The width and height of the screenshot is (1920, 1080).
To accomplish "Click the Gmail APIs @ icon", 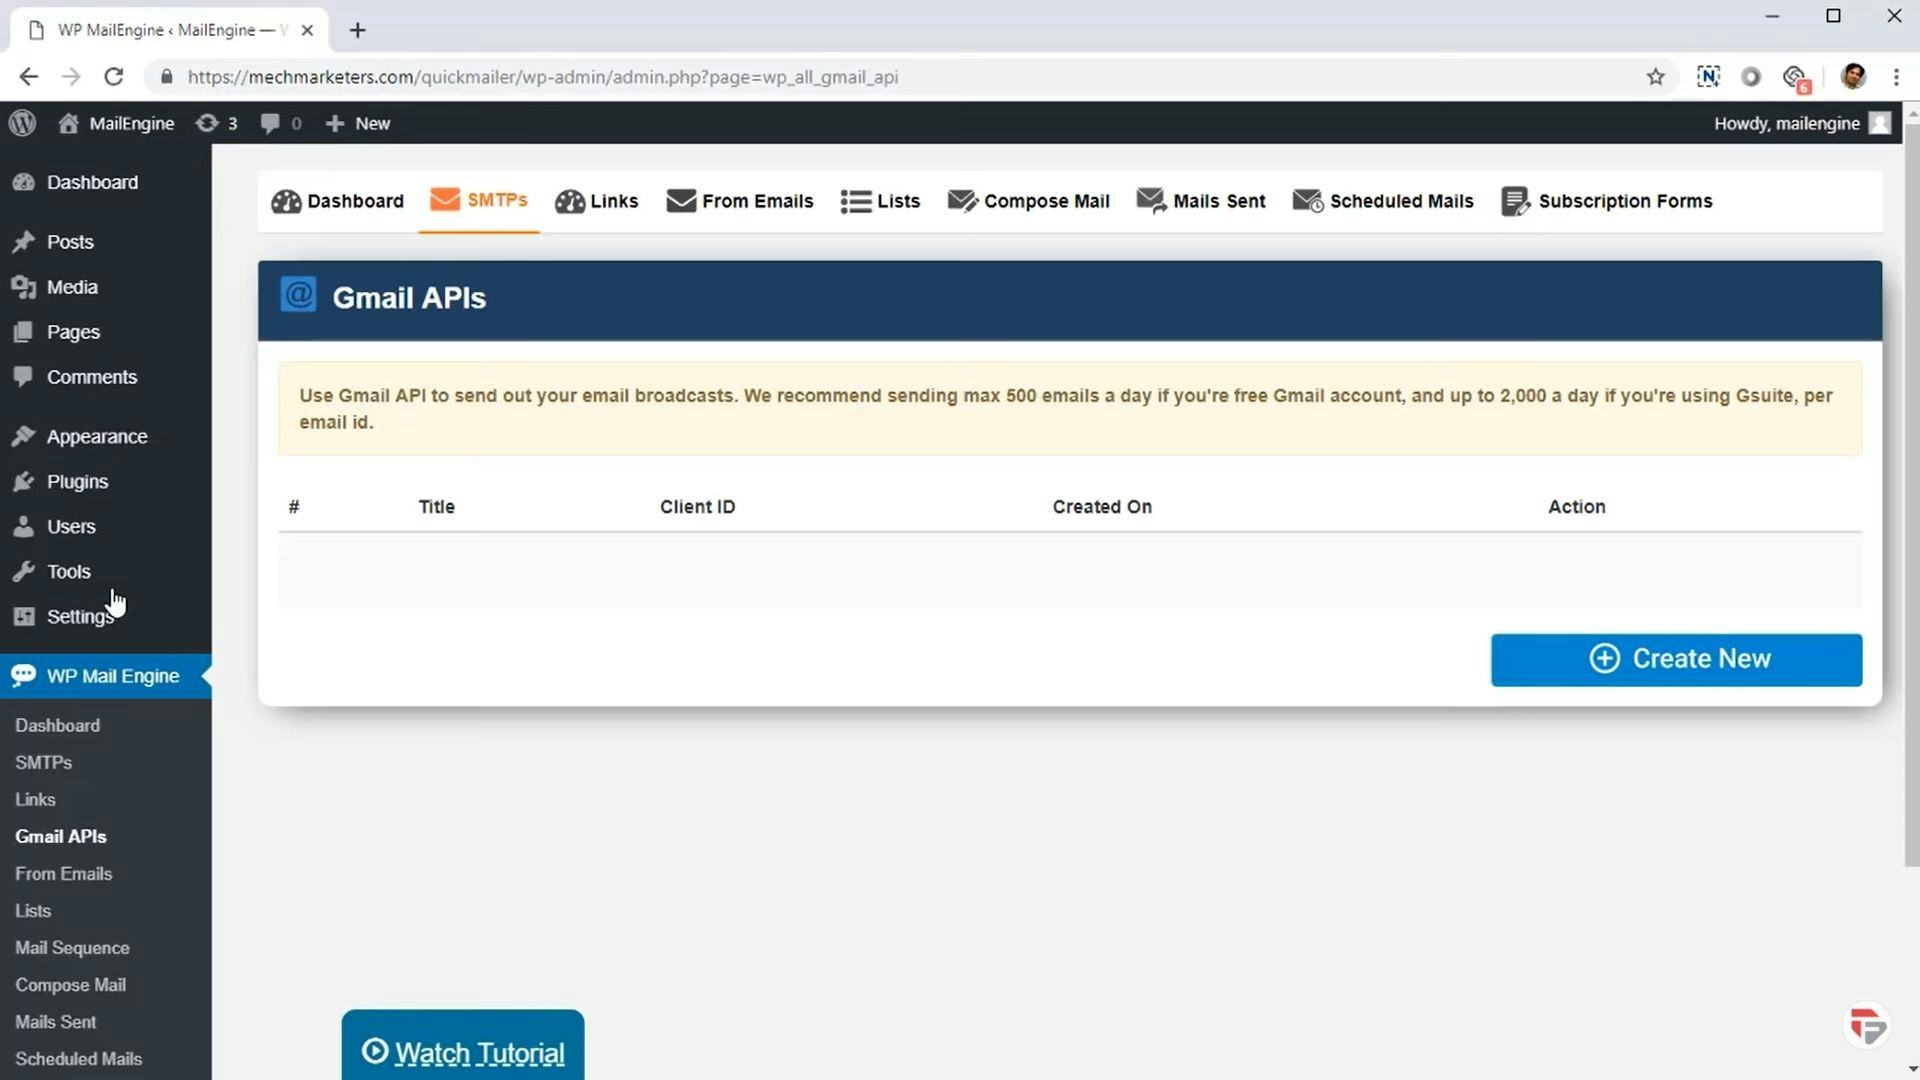I will click(x=298, y=296).
